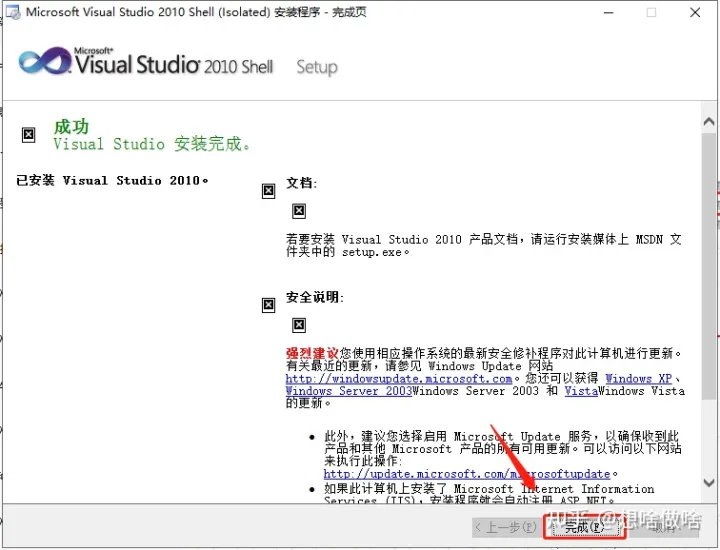Viewport: 720px width, 550px height.
Task: Click the scrollbar up arrow
Action: click(709, 121)
